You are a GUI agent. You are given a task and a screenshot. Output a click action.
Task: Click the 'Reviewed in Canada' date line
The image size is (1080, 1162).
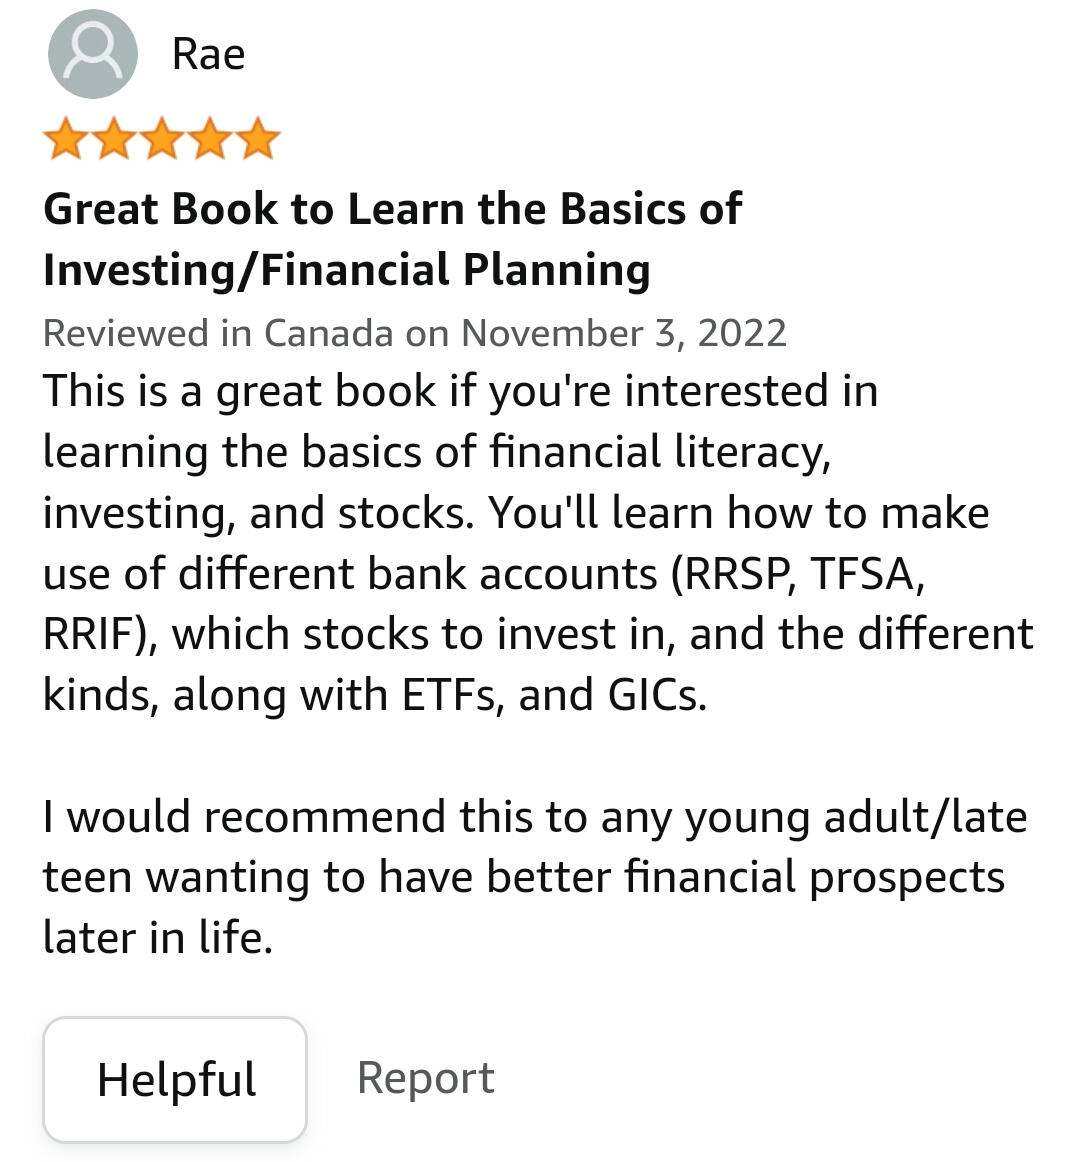416,332
